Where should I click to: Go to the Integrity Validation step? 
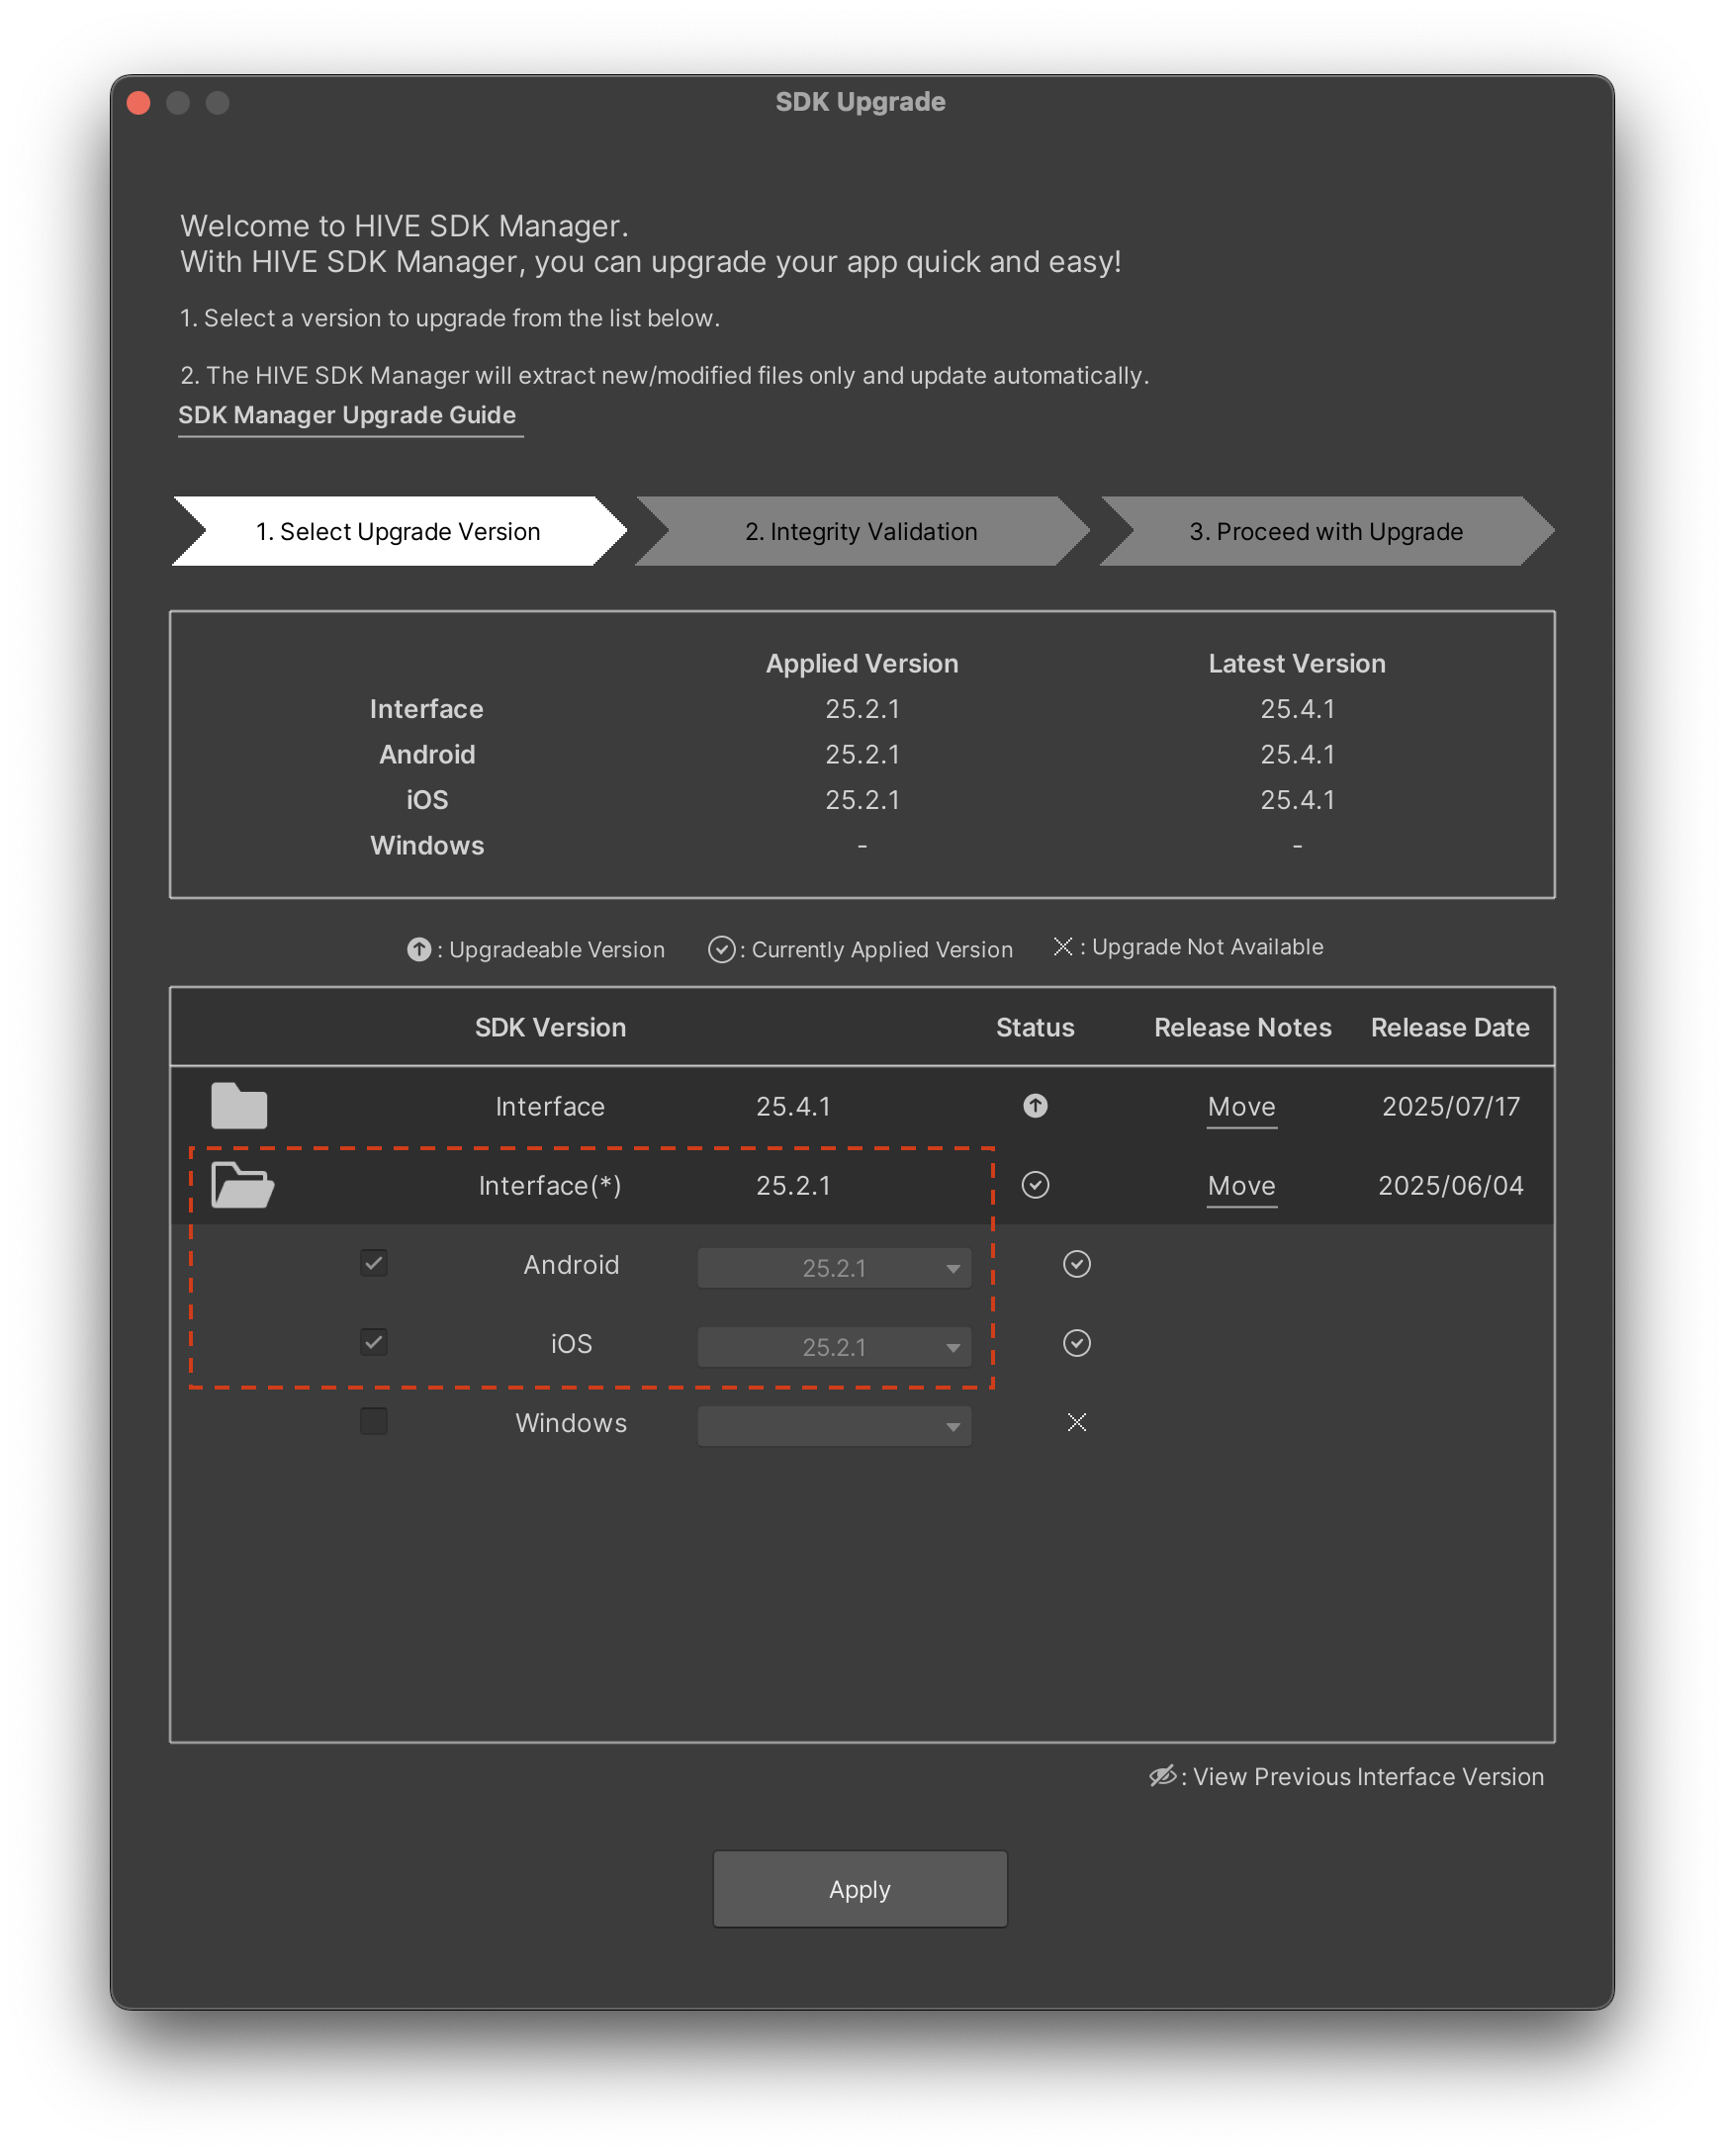[861, 532]
